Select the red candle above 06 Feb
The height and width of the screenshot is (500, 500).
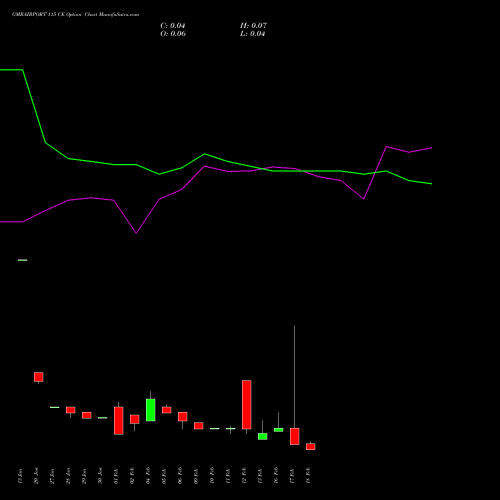coord(183,417)
